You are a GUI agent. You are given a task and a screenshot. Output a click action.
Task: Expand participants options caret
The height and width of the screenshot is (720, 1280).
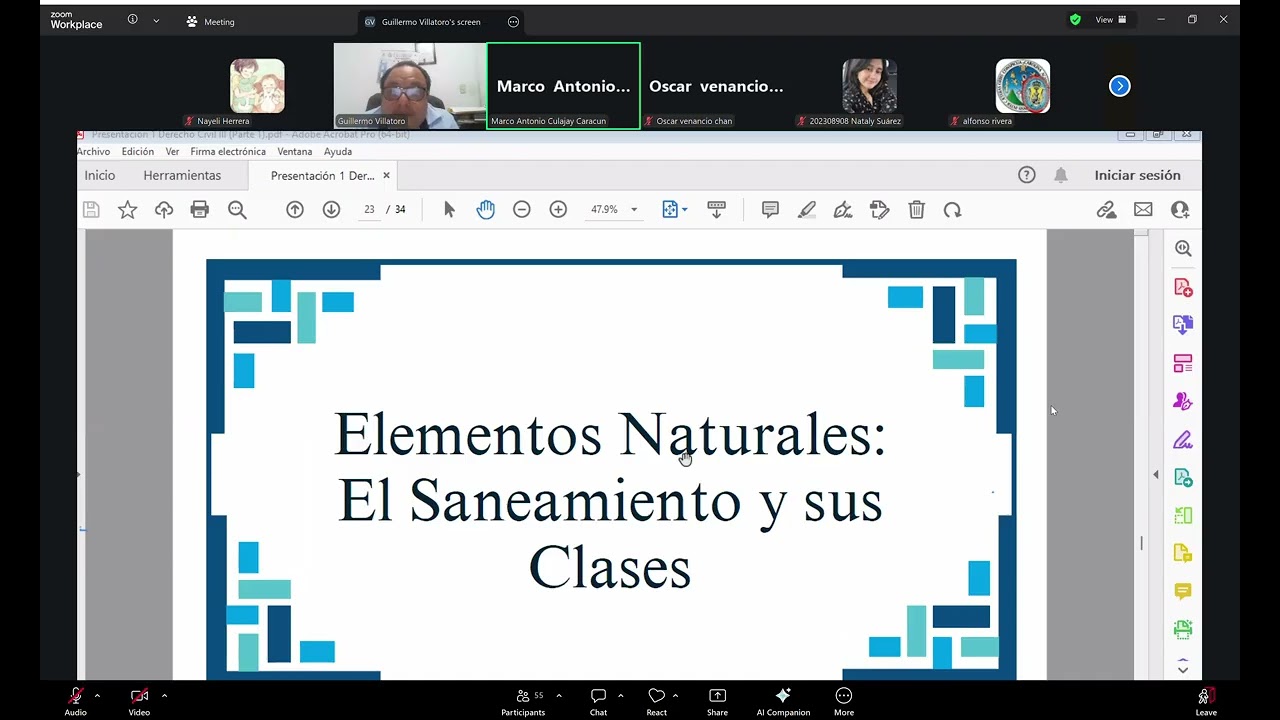(558, 695)
